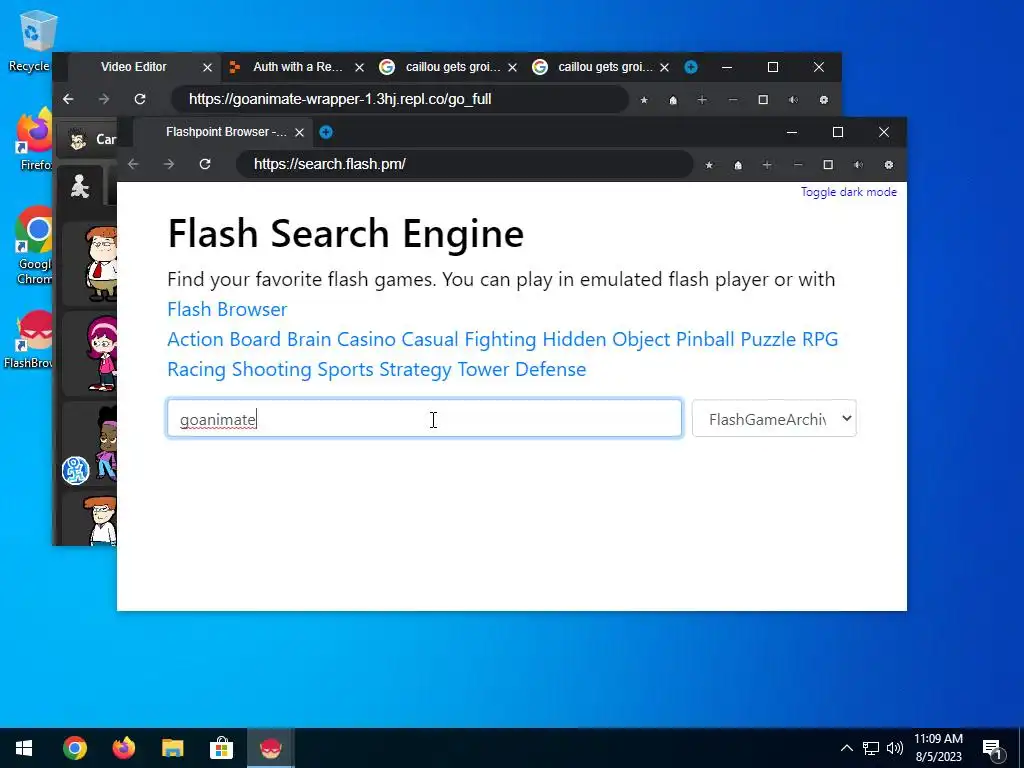
Task: Select the Fighting category link
Action: pos(500,340)
